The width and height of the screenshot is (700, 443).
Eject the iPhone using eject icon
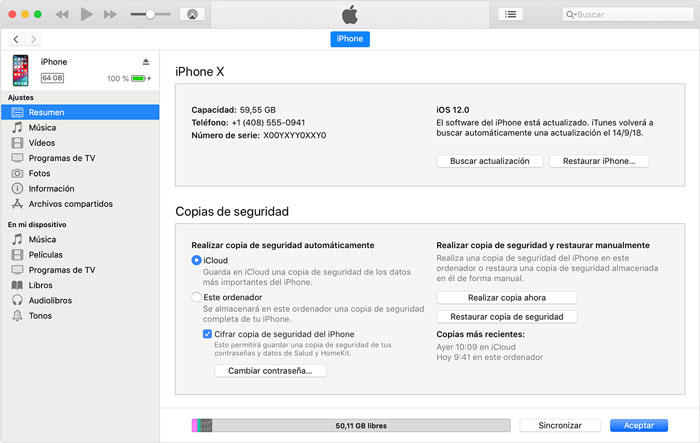coord(146,62)
